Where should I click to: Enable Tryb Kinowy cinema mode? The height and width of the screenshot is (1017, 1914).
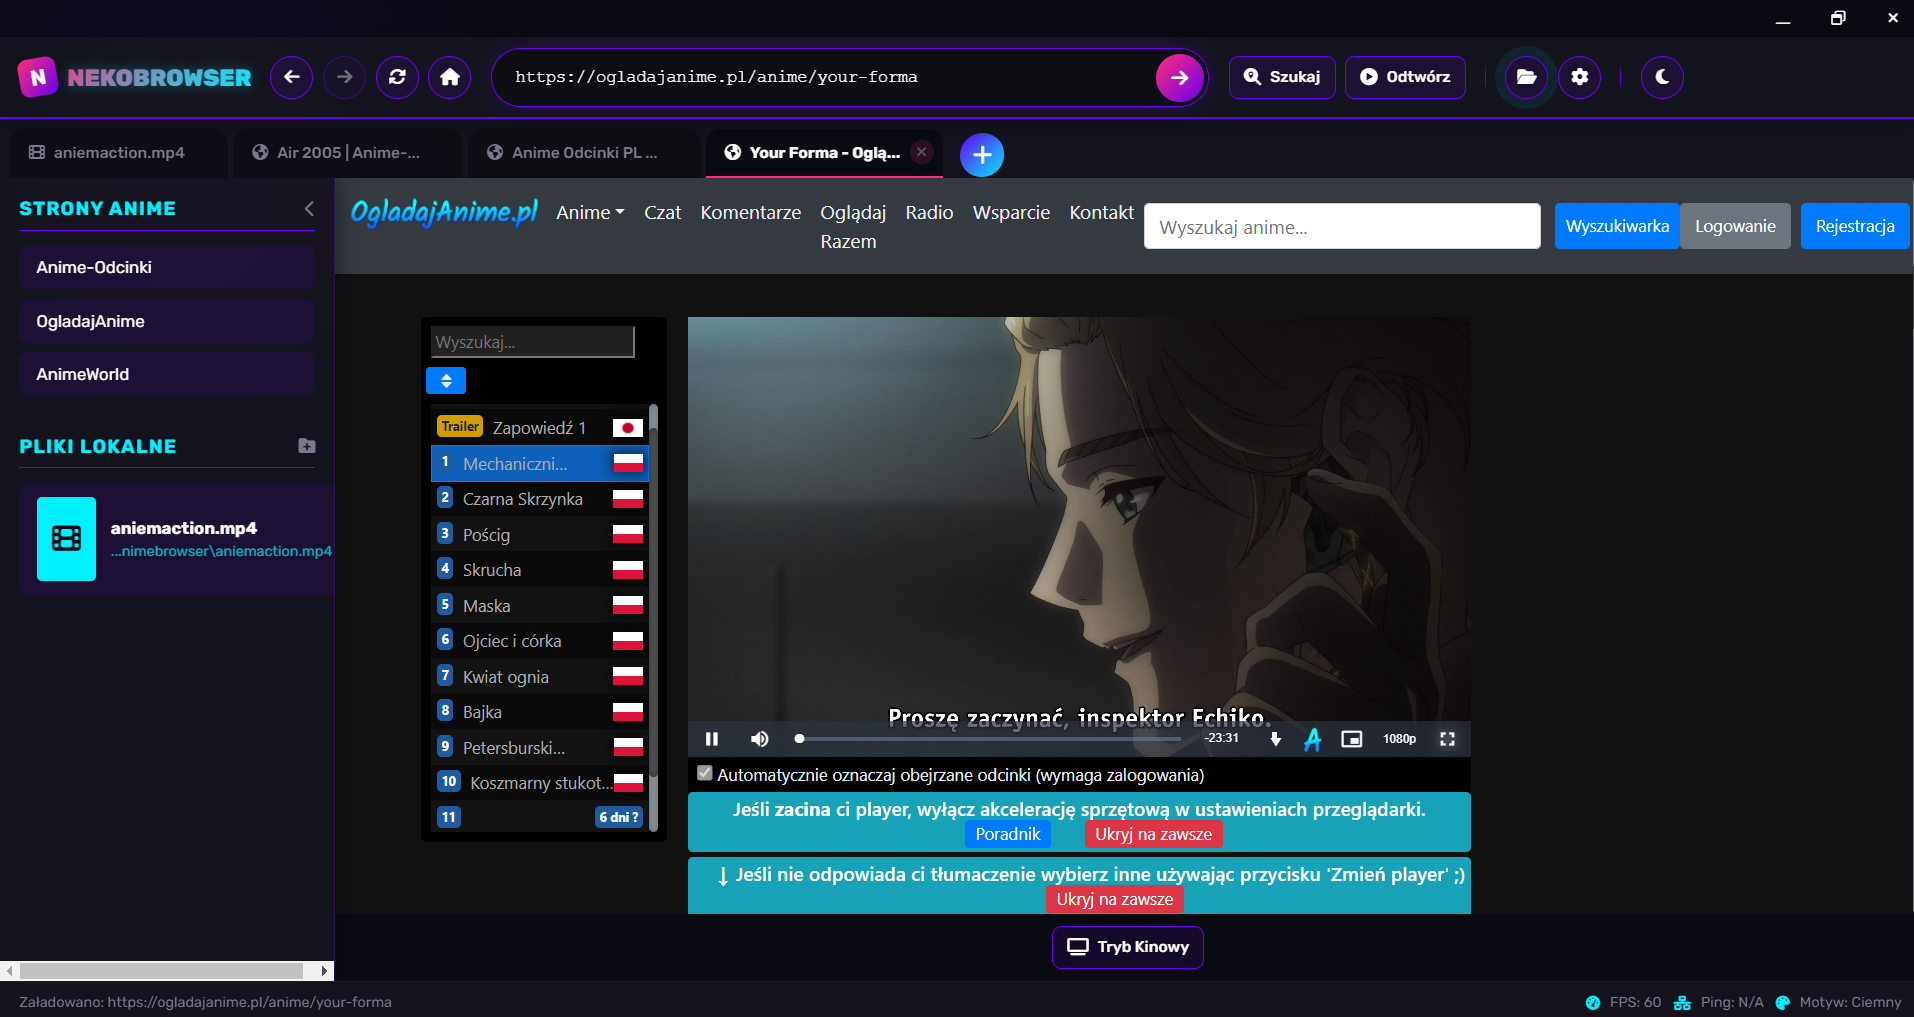(x=1128, y=947)
